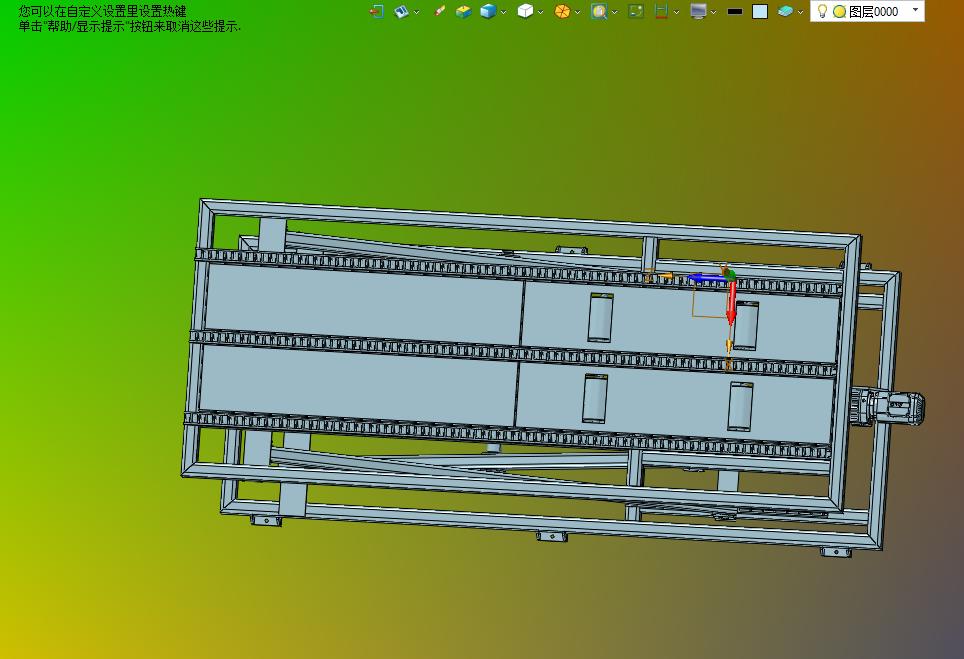Click the black line-color swatch
This screenshot has height=659, width=964.
(x=735, y=11)
